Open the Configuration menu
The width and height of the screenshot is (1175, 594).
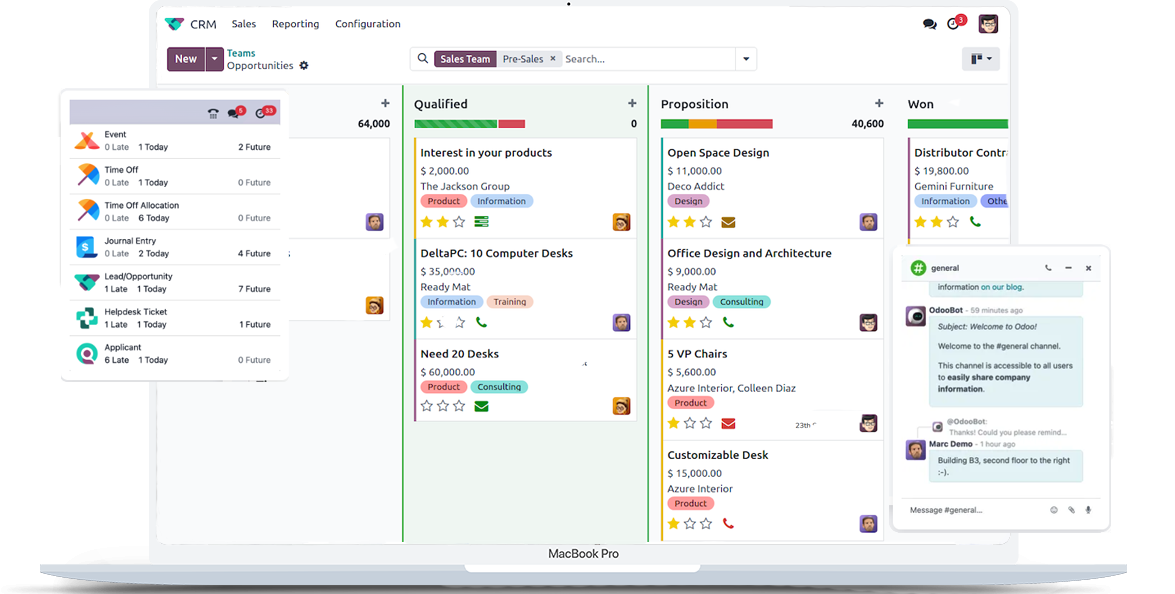pos(368,24)
